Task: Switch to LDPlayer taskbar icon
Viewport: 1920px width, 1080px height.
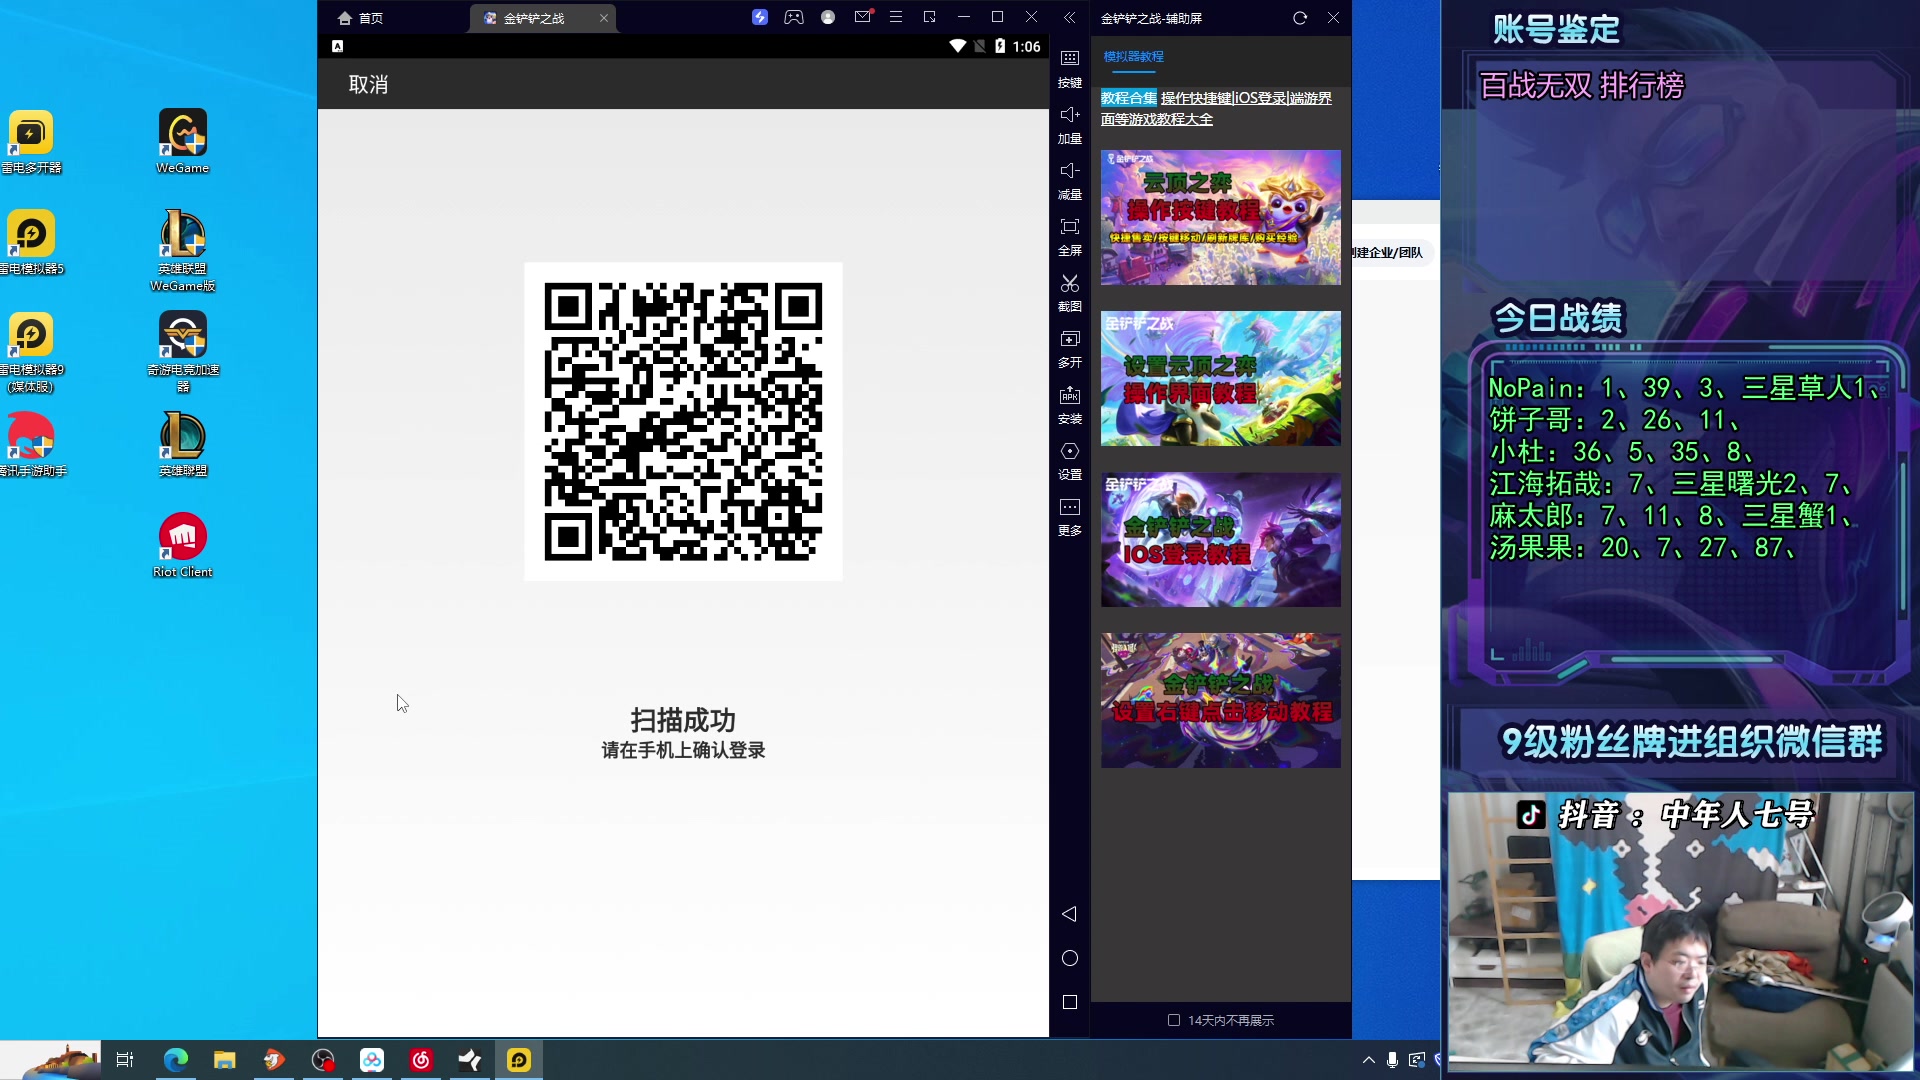Action: tap(519, 1060)
